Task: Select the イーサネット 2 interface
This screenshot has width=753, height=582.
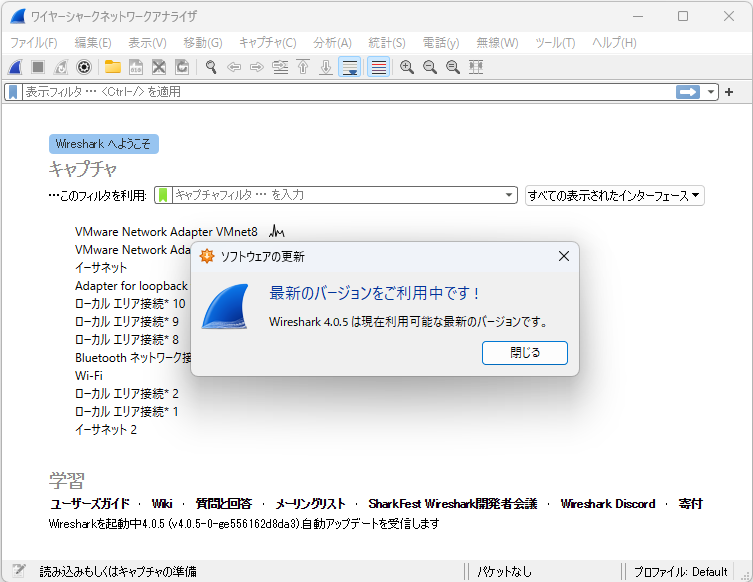Action: pos(106,430)
